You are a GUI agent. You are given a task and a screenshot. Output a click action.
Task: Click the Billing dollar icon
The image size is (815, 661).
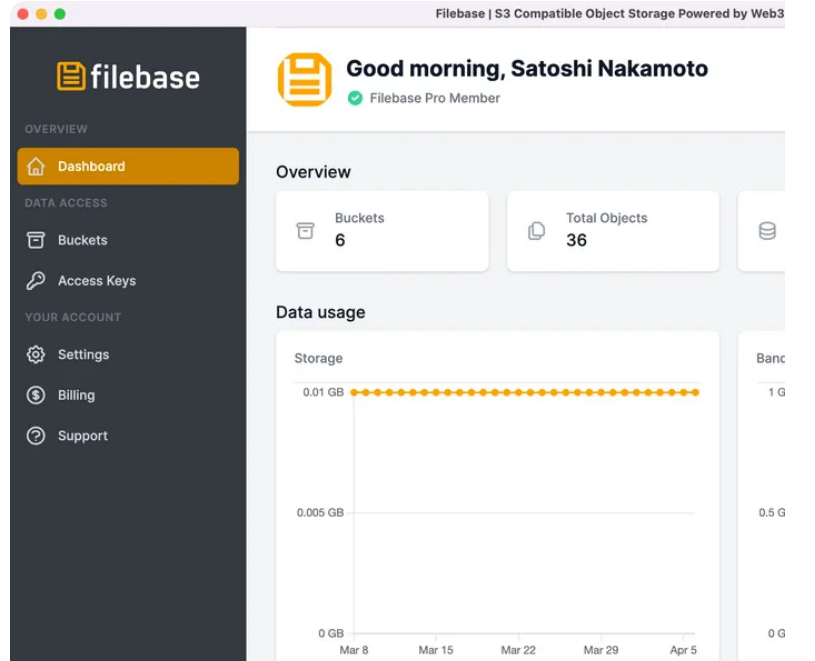36,395
